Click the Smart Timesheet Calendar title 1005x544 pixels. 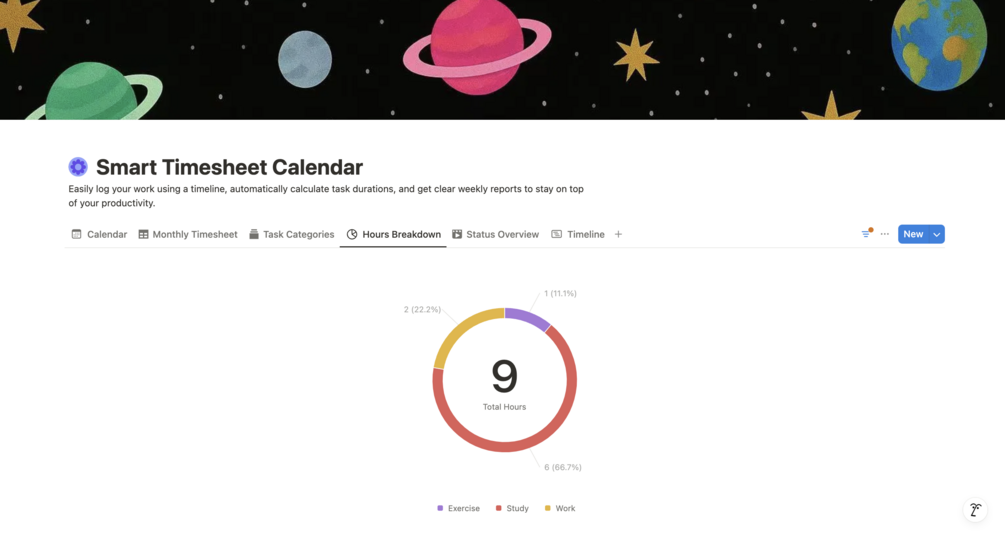pyautogui.click(x=229, y=167)
